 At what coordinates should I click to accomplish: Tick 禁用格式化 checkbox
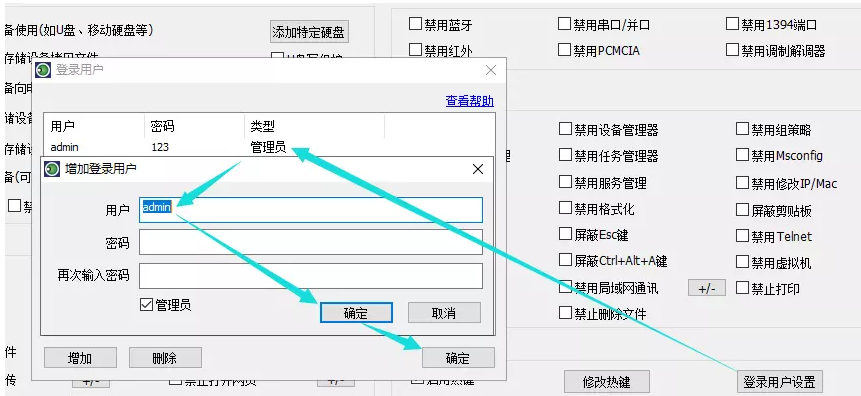[x=565, y=208]
